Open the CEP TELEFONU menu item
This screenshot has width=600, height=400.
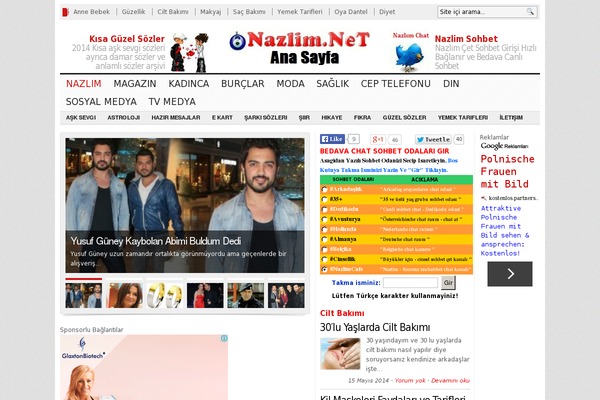point(396,83)
